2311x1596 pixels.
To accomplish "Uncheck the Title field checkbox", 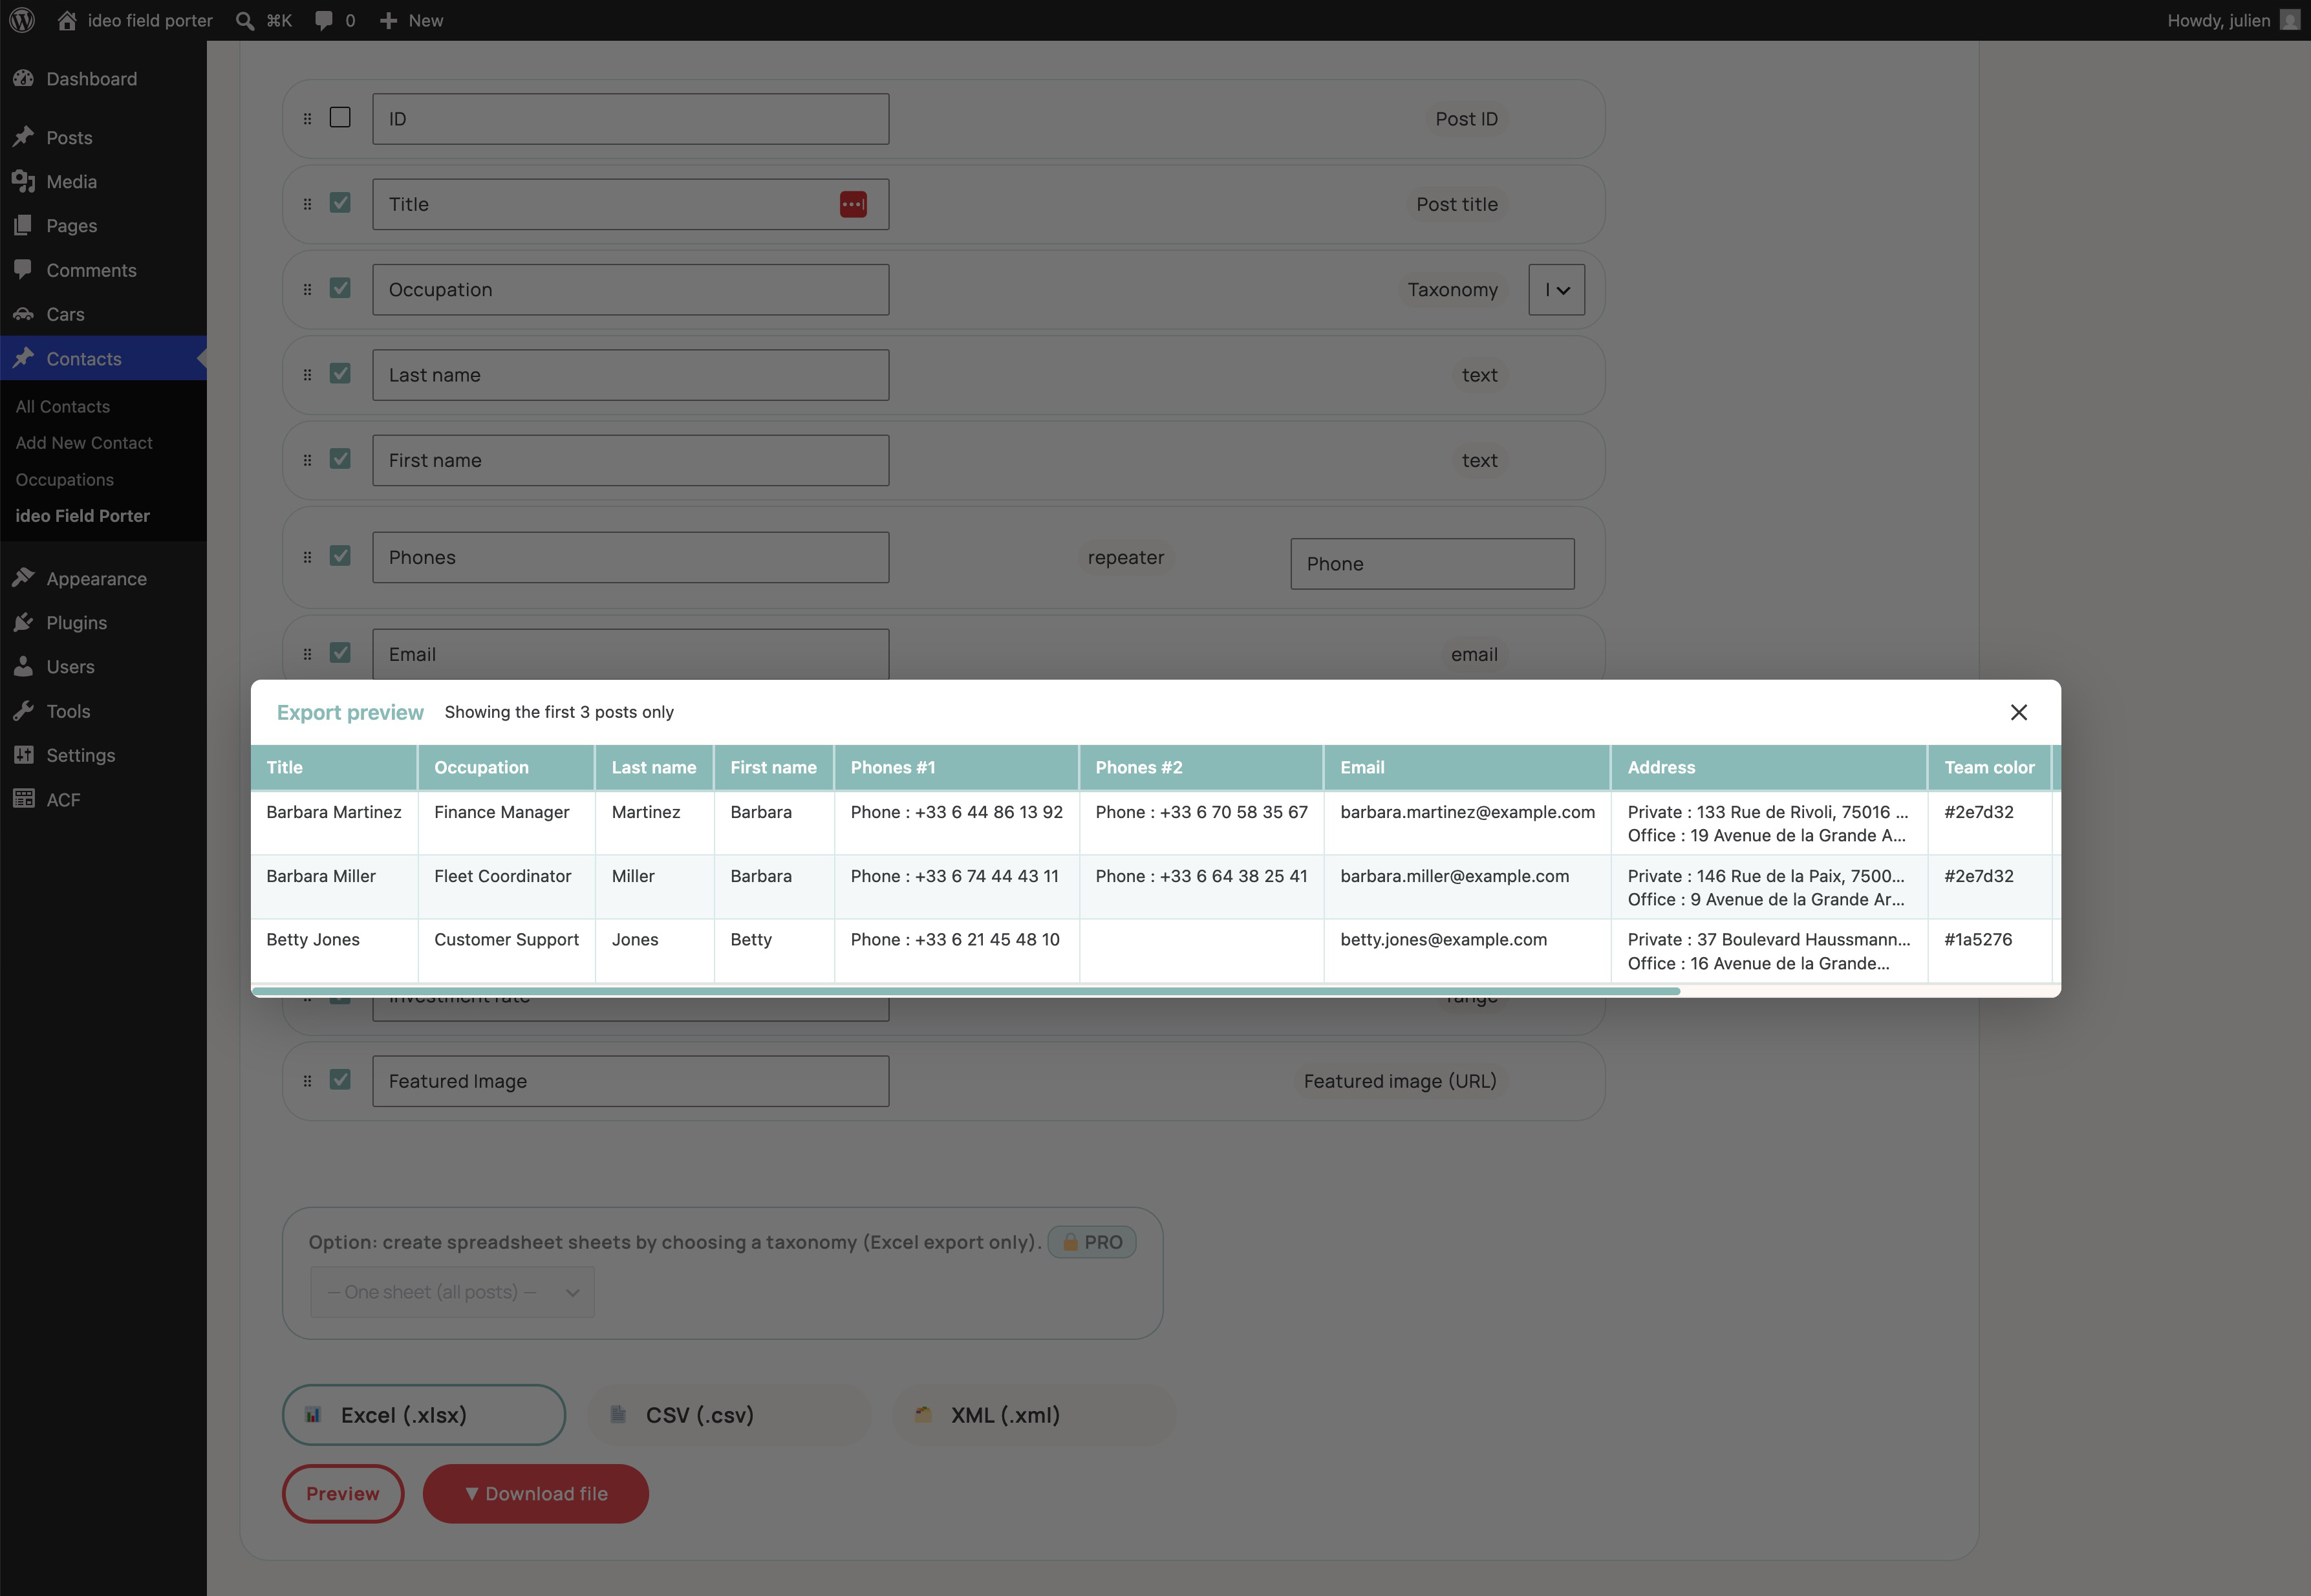I will (340, 203).
